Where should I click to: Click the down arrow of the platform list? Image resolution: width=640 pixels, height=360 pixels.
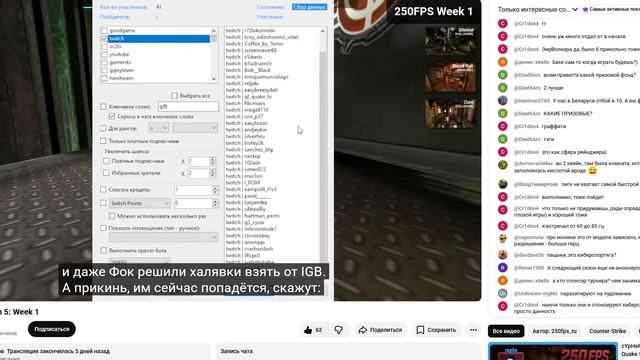(213, 78)
